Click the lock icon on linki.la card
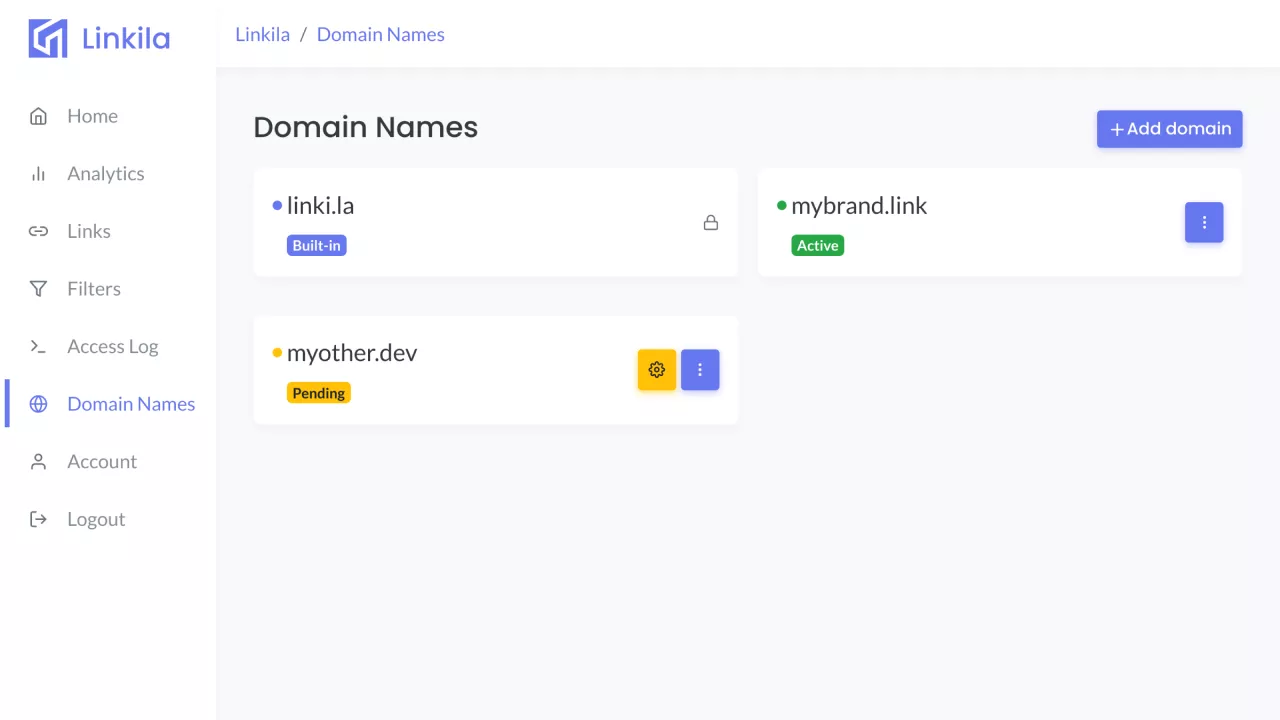Screen dimensions: 1280x720 [711, 223]
